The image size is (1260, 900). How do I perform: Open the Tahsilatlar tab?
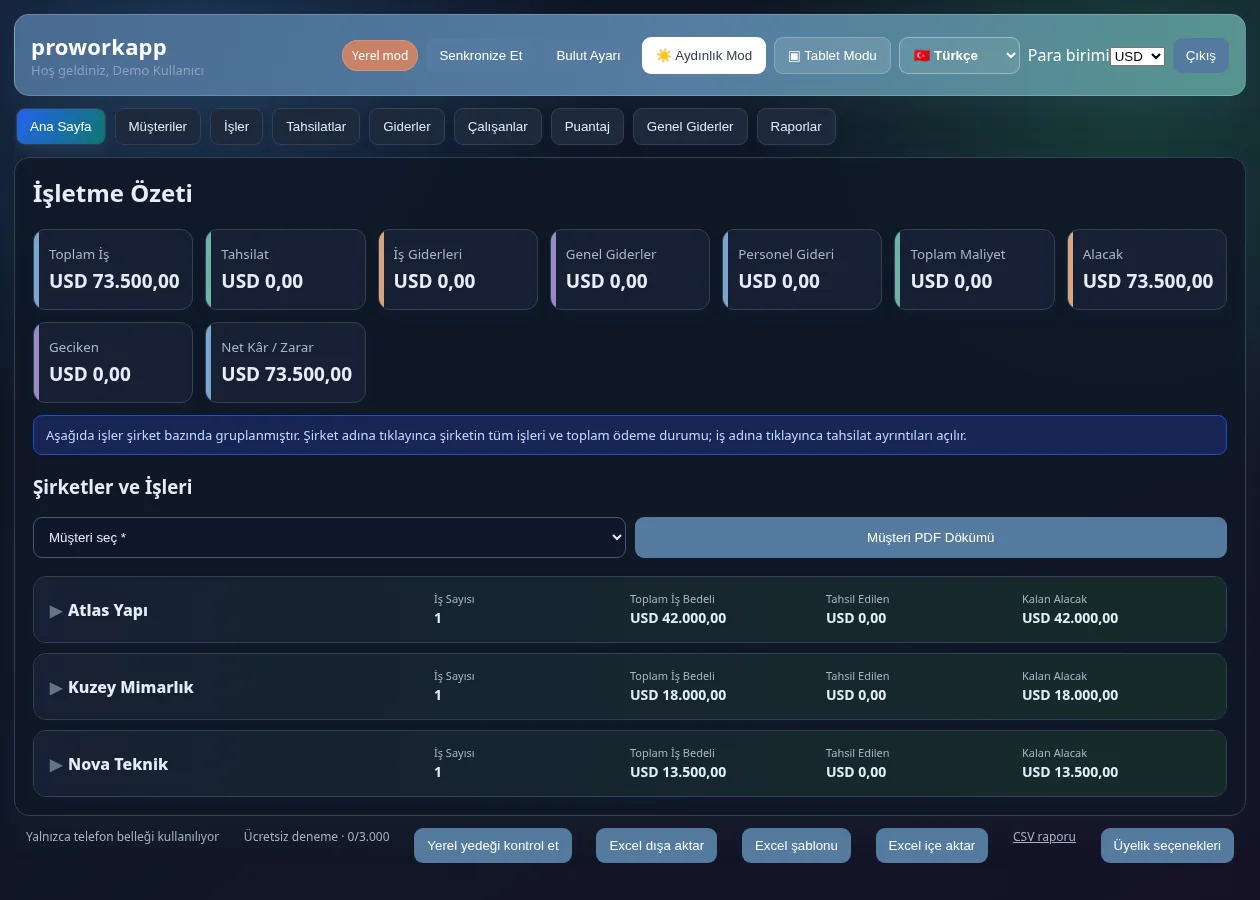point(316,127)
